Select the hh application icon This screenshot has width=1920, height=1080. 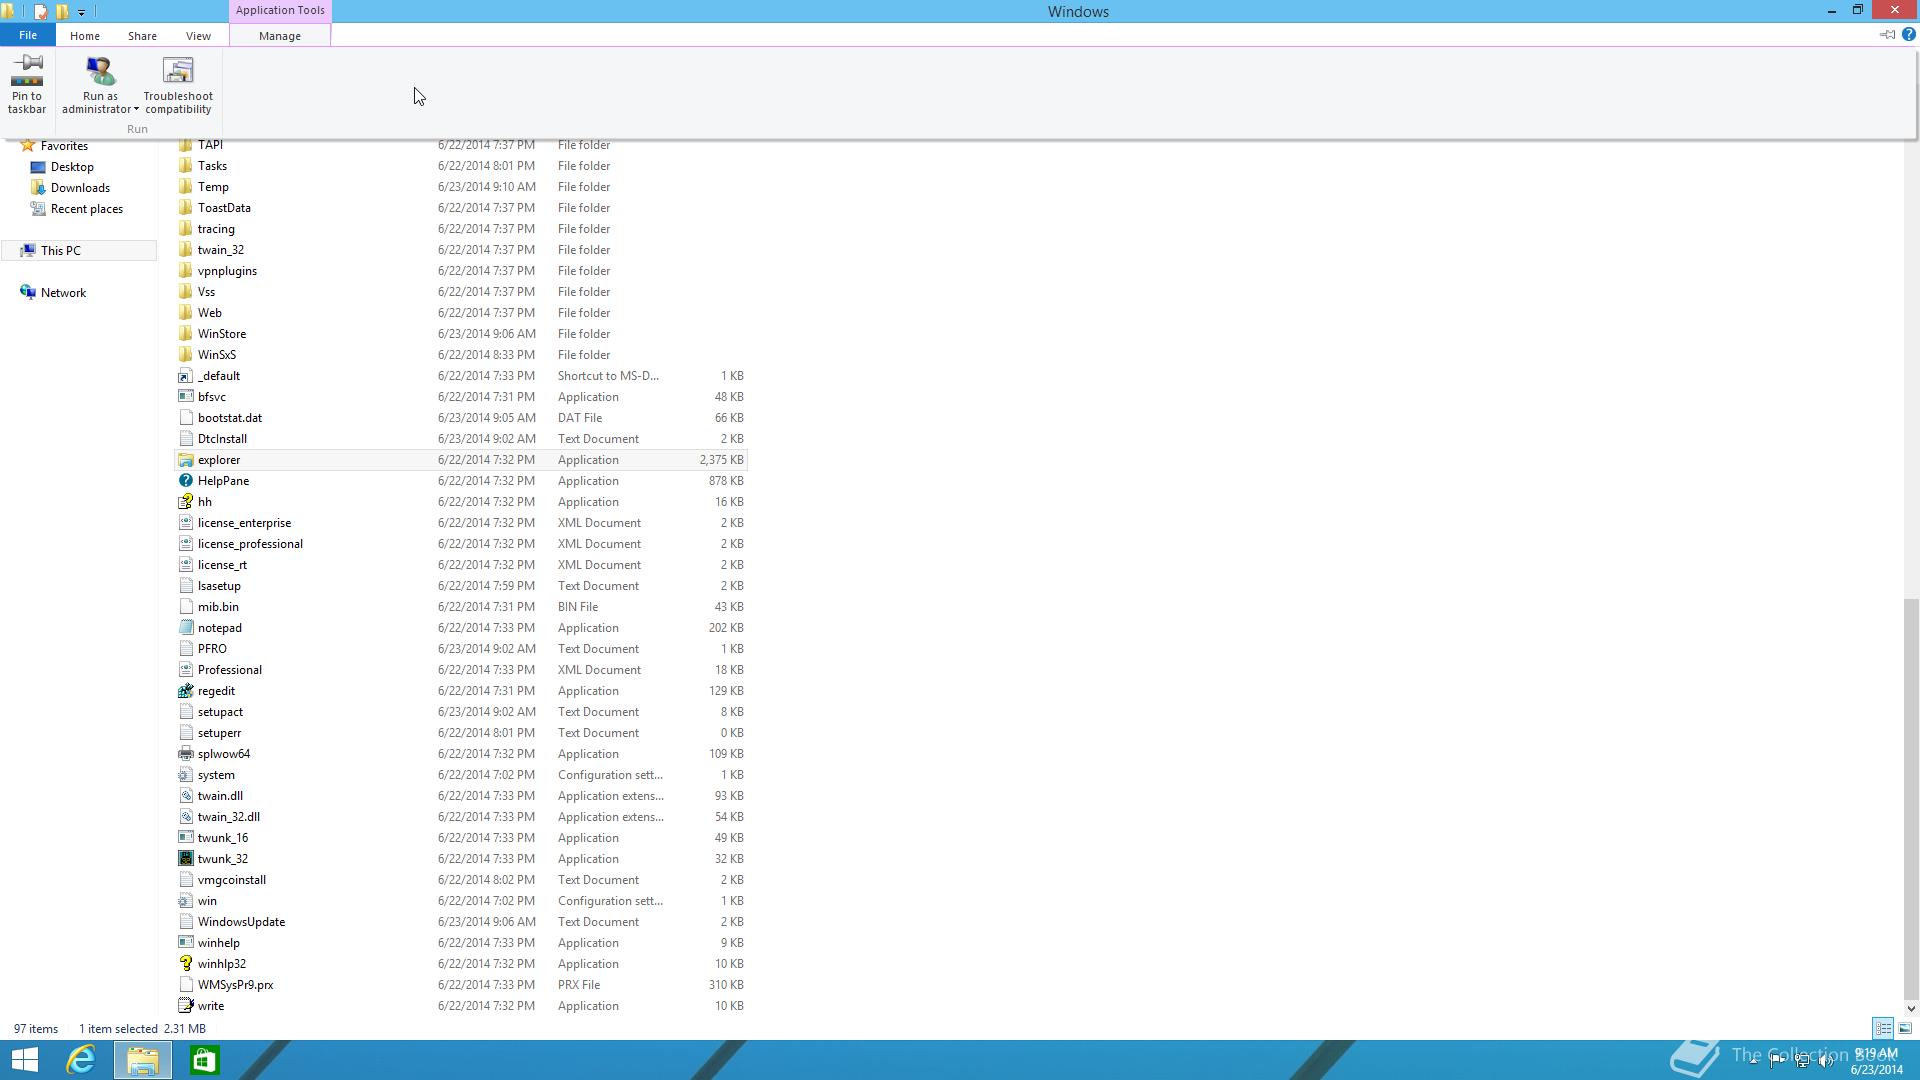click(185, 502)
